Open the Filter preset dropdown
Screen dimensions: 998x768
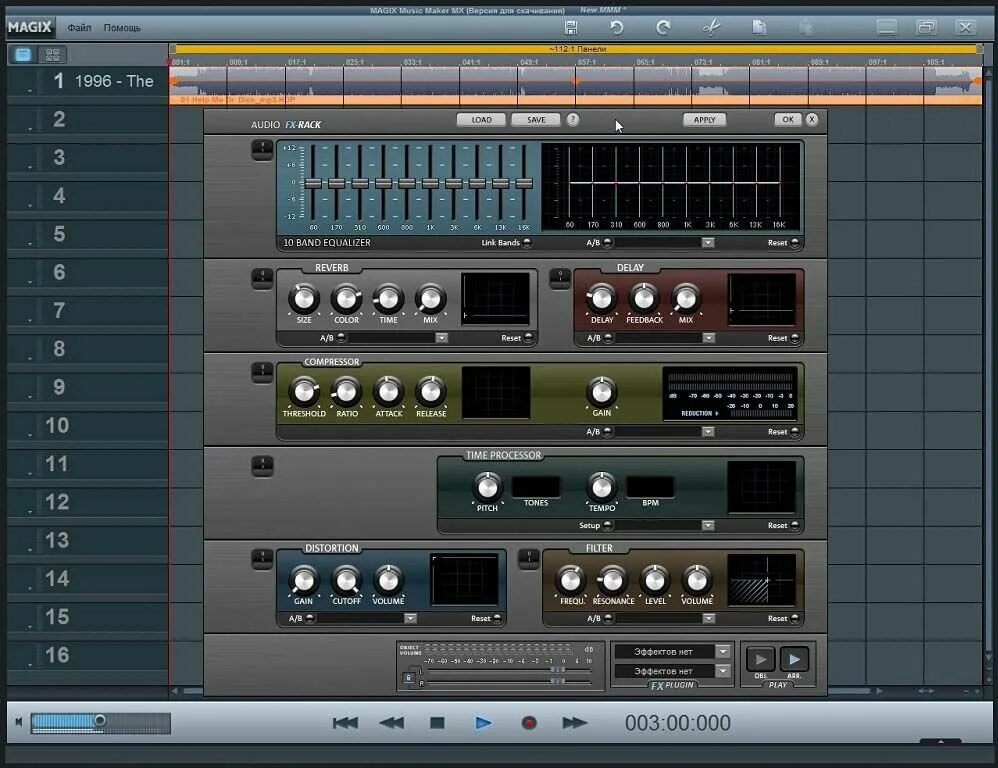[708, 618]
